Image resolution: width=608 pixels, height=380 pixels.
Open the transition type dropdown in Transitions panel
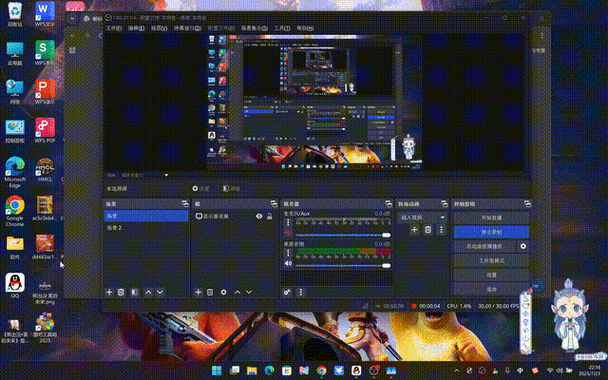click(422, 218)
